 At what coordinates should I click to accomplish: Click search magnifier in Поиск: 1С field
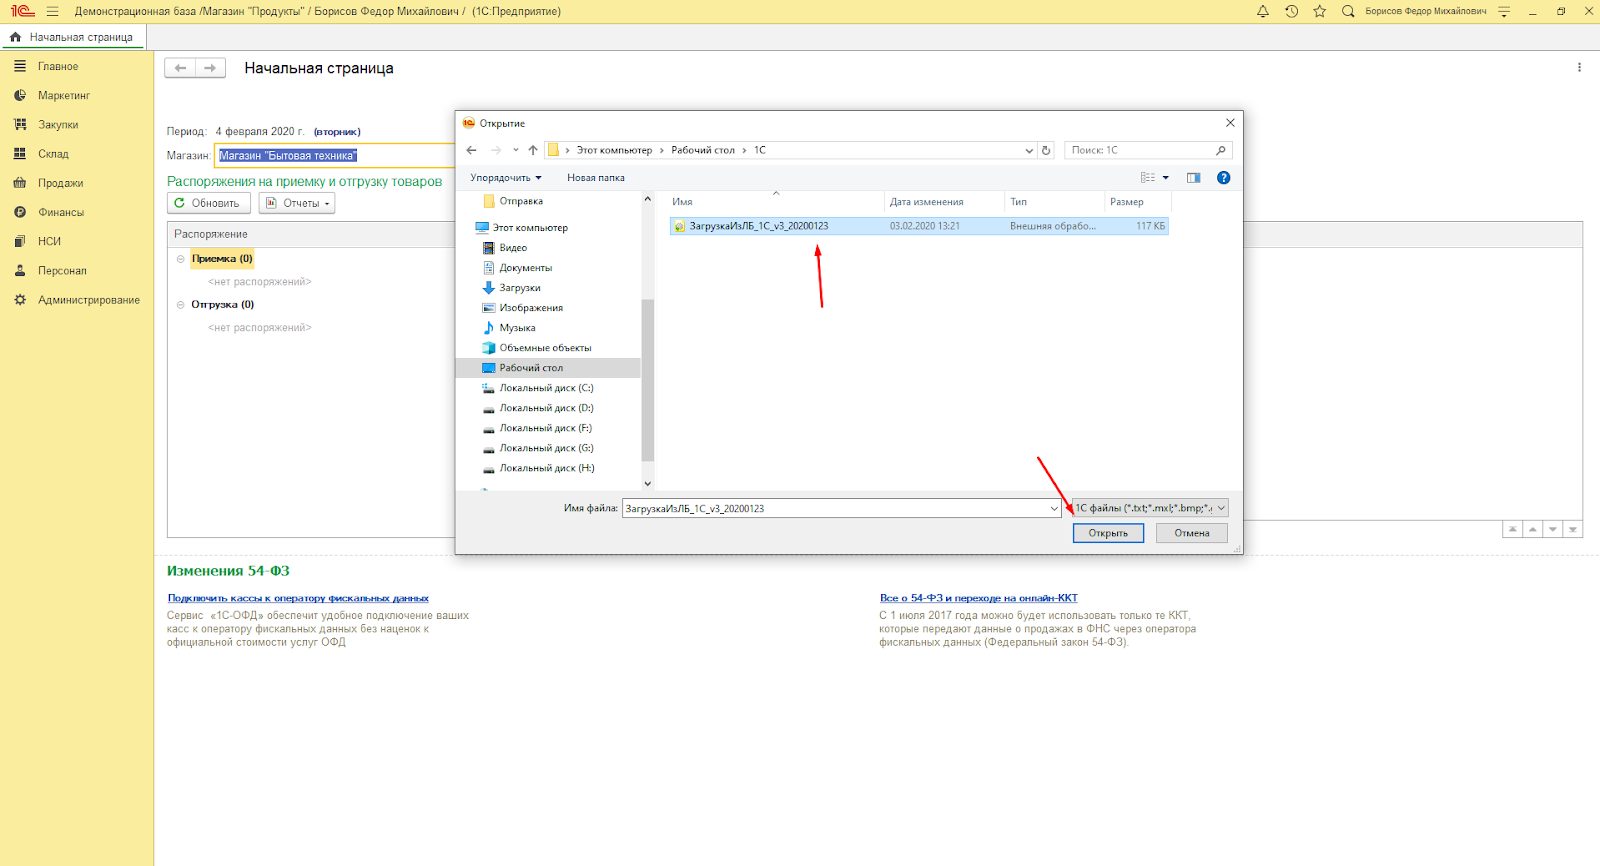(x=1220, y=150)
